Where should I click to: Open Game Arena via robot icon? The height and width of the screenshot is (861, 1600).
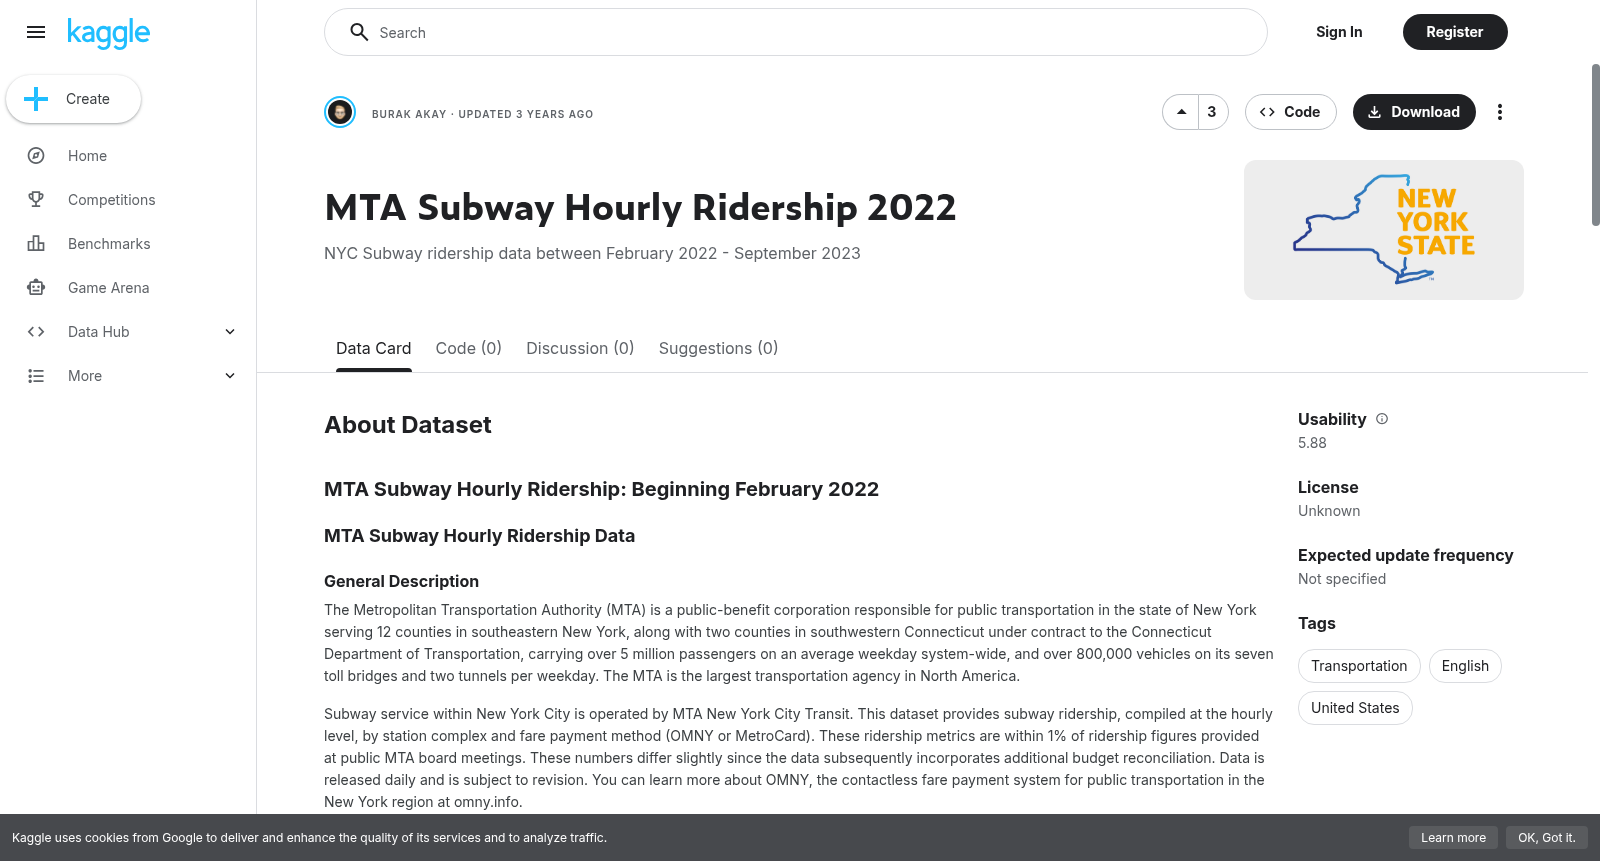coord(36,288)
